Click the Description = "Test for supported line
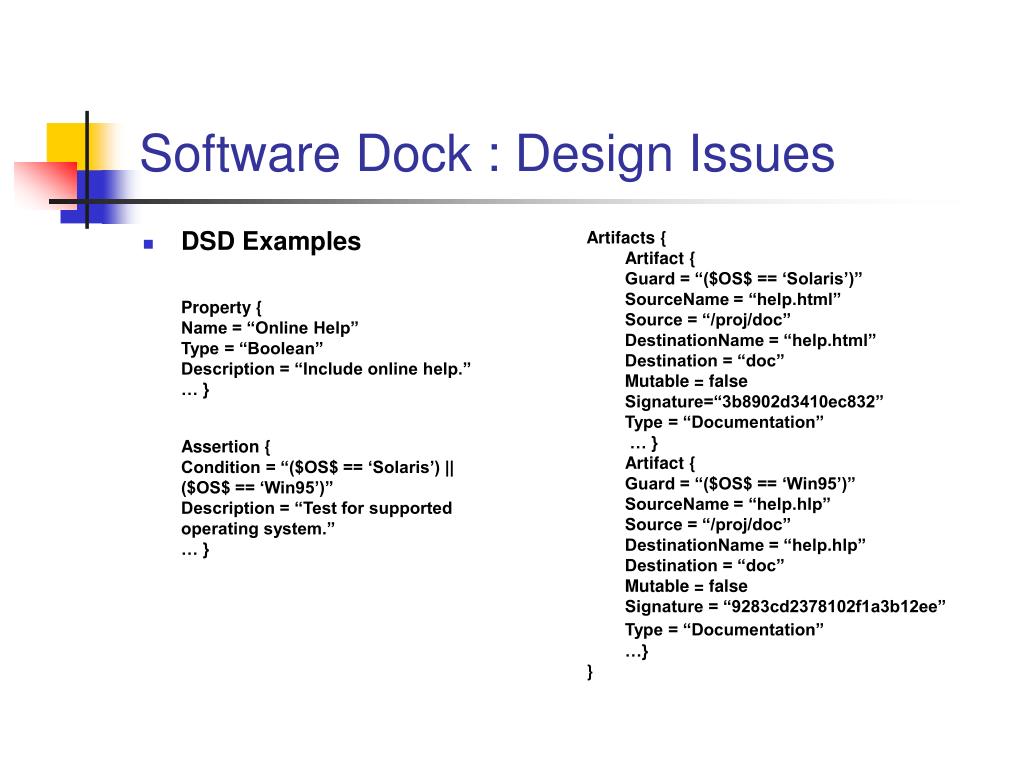Image resolution: width=1024 pixels, height=768 pixels. pyautogui.click(x=316, y=508)
